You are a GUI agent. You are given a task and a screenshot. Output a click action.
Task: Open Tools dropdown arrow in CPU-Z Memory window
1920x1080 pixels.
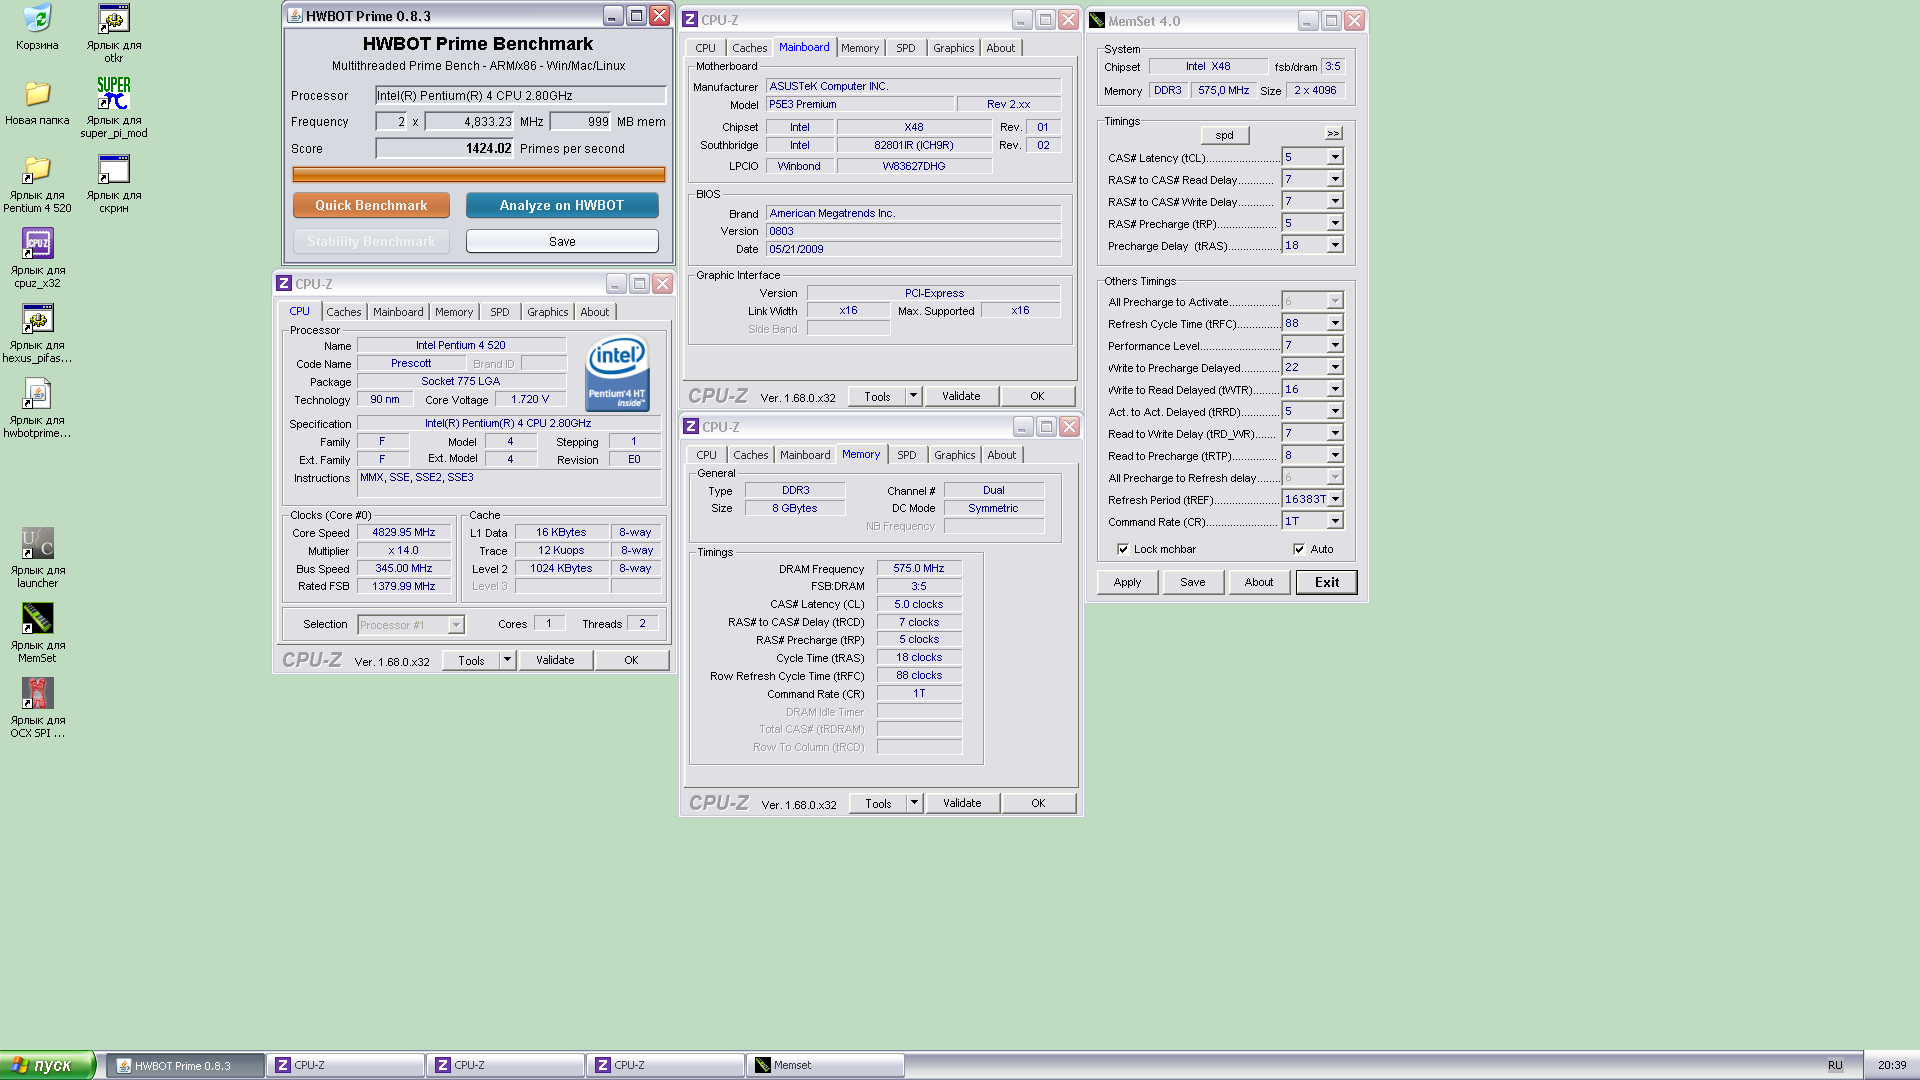click(x=914, y=803)
